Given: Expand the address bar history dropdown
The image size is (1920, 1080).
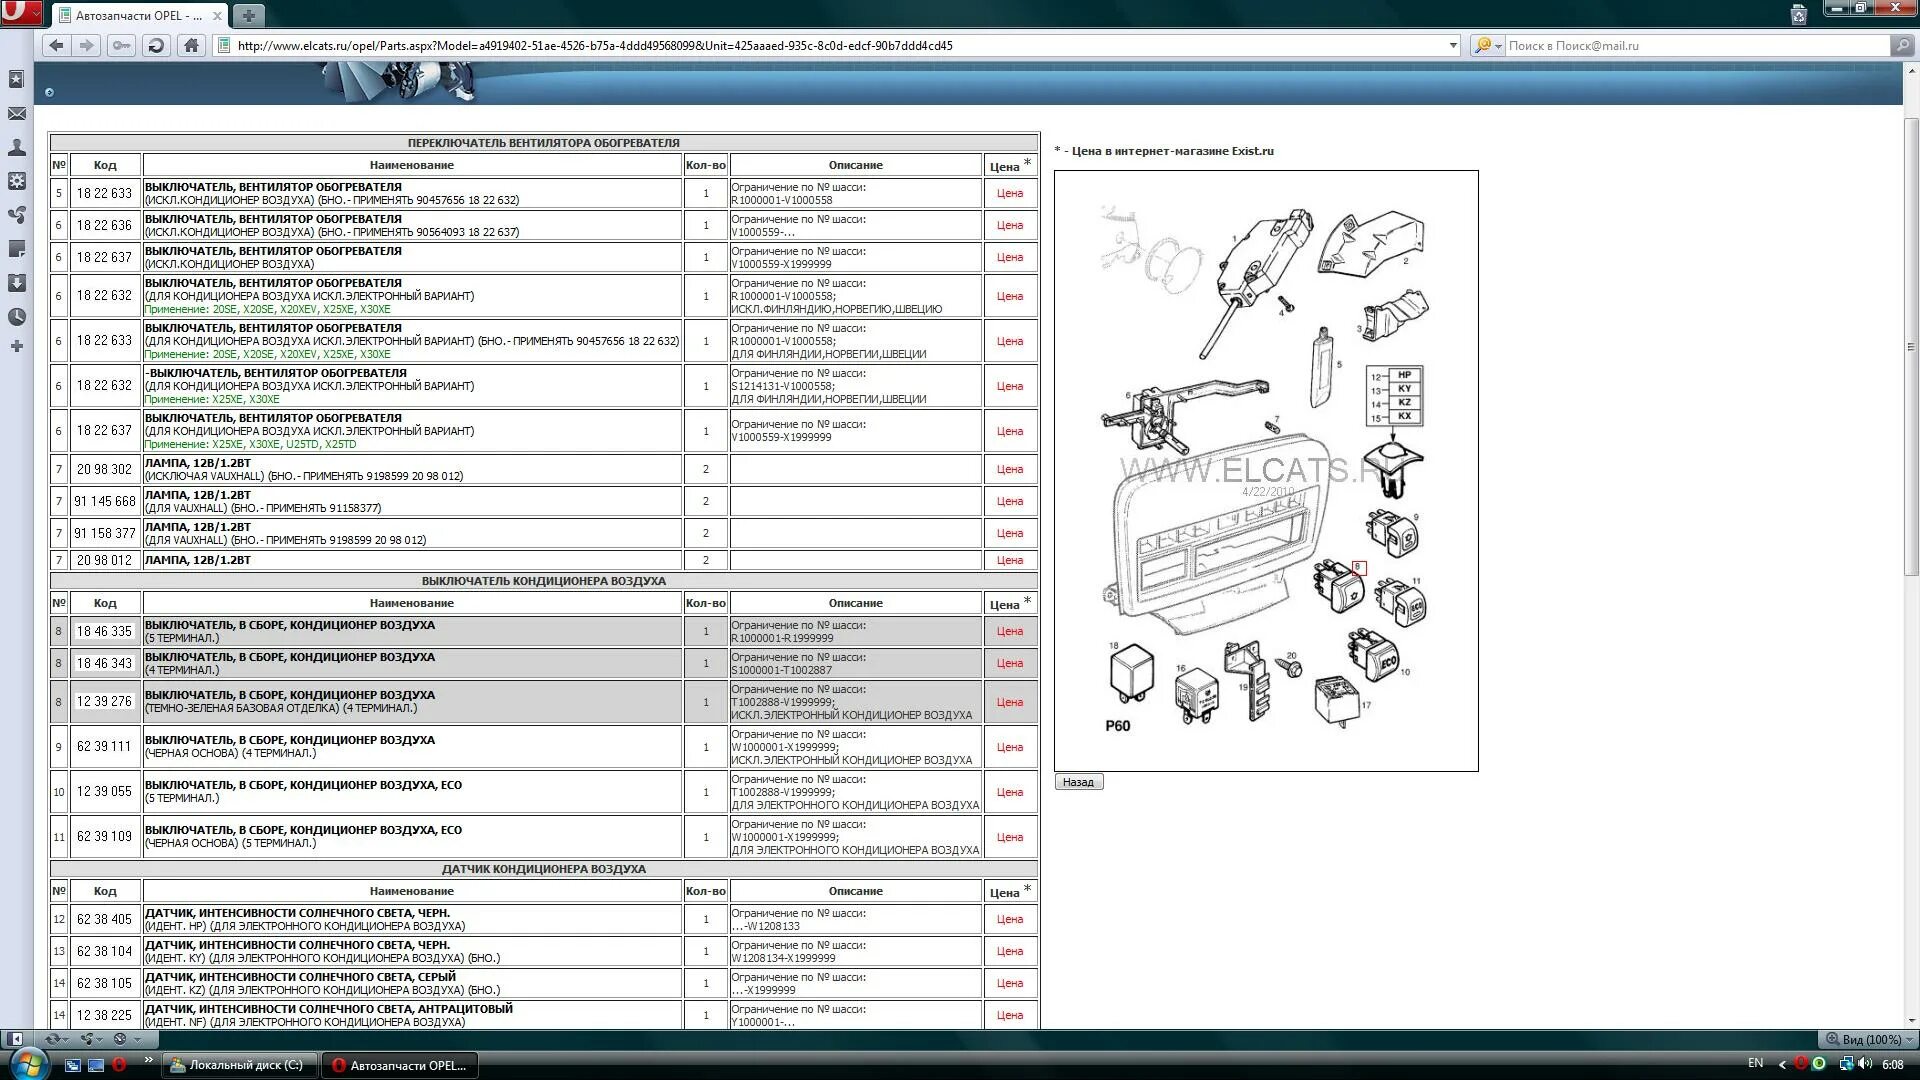Looking at the screenshot, I should coord(1453,46).
